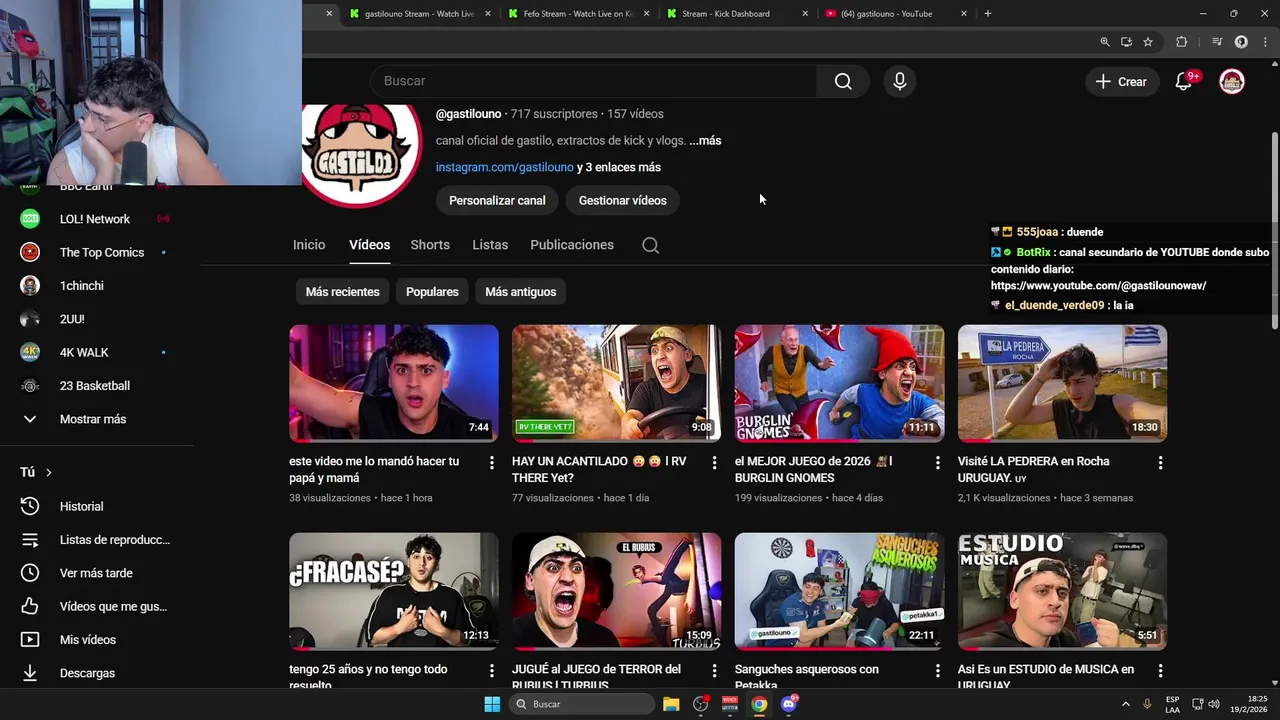The image size is (1280, 720).
Task: Open the Chrome three-dot menu
Action: click(1264, 42)
